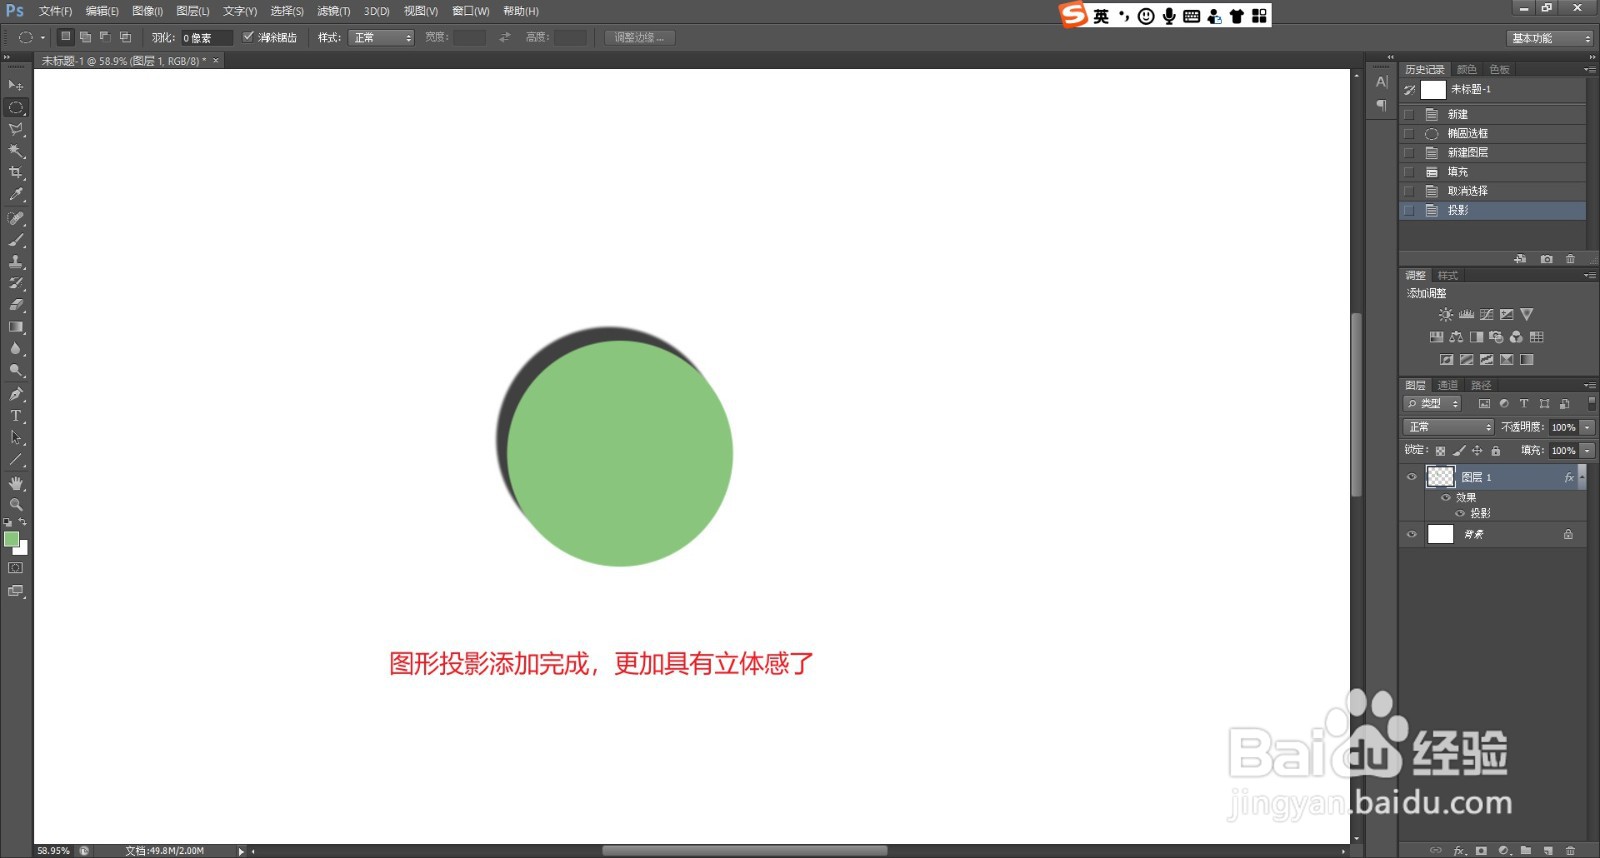Switch to the 色板 tab
Screen dimensions: 1600x858
pyautogui.click(x=1499, y=69)
